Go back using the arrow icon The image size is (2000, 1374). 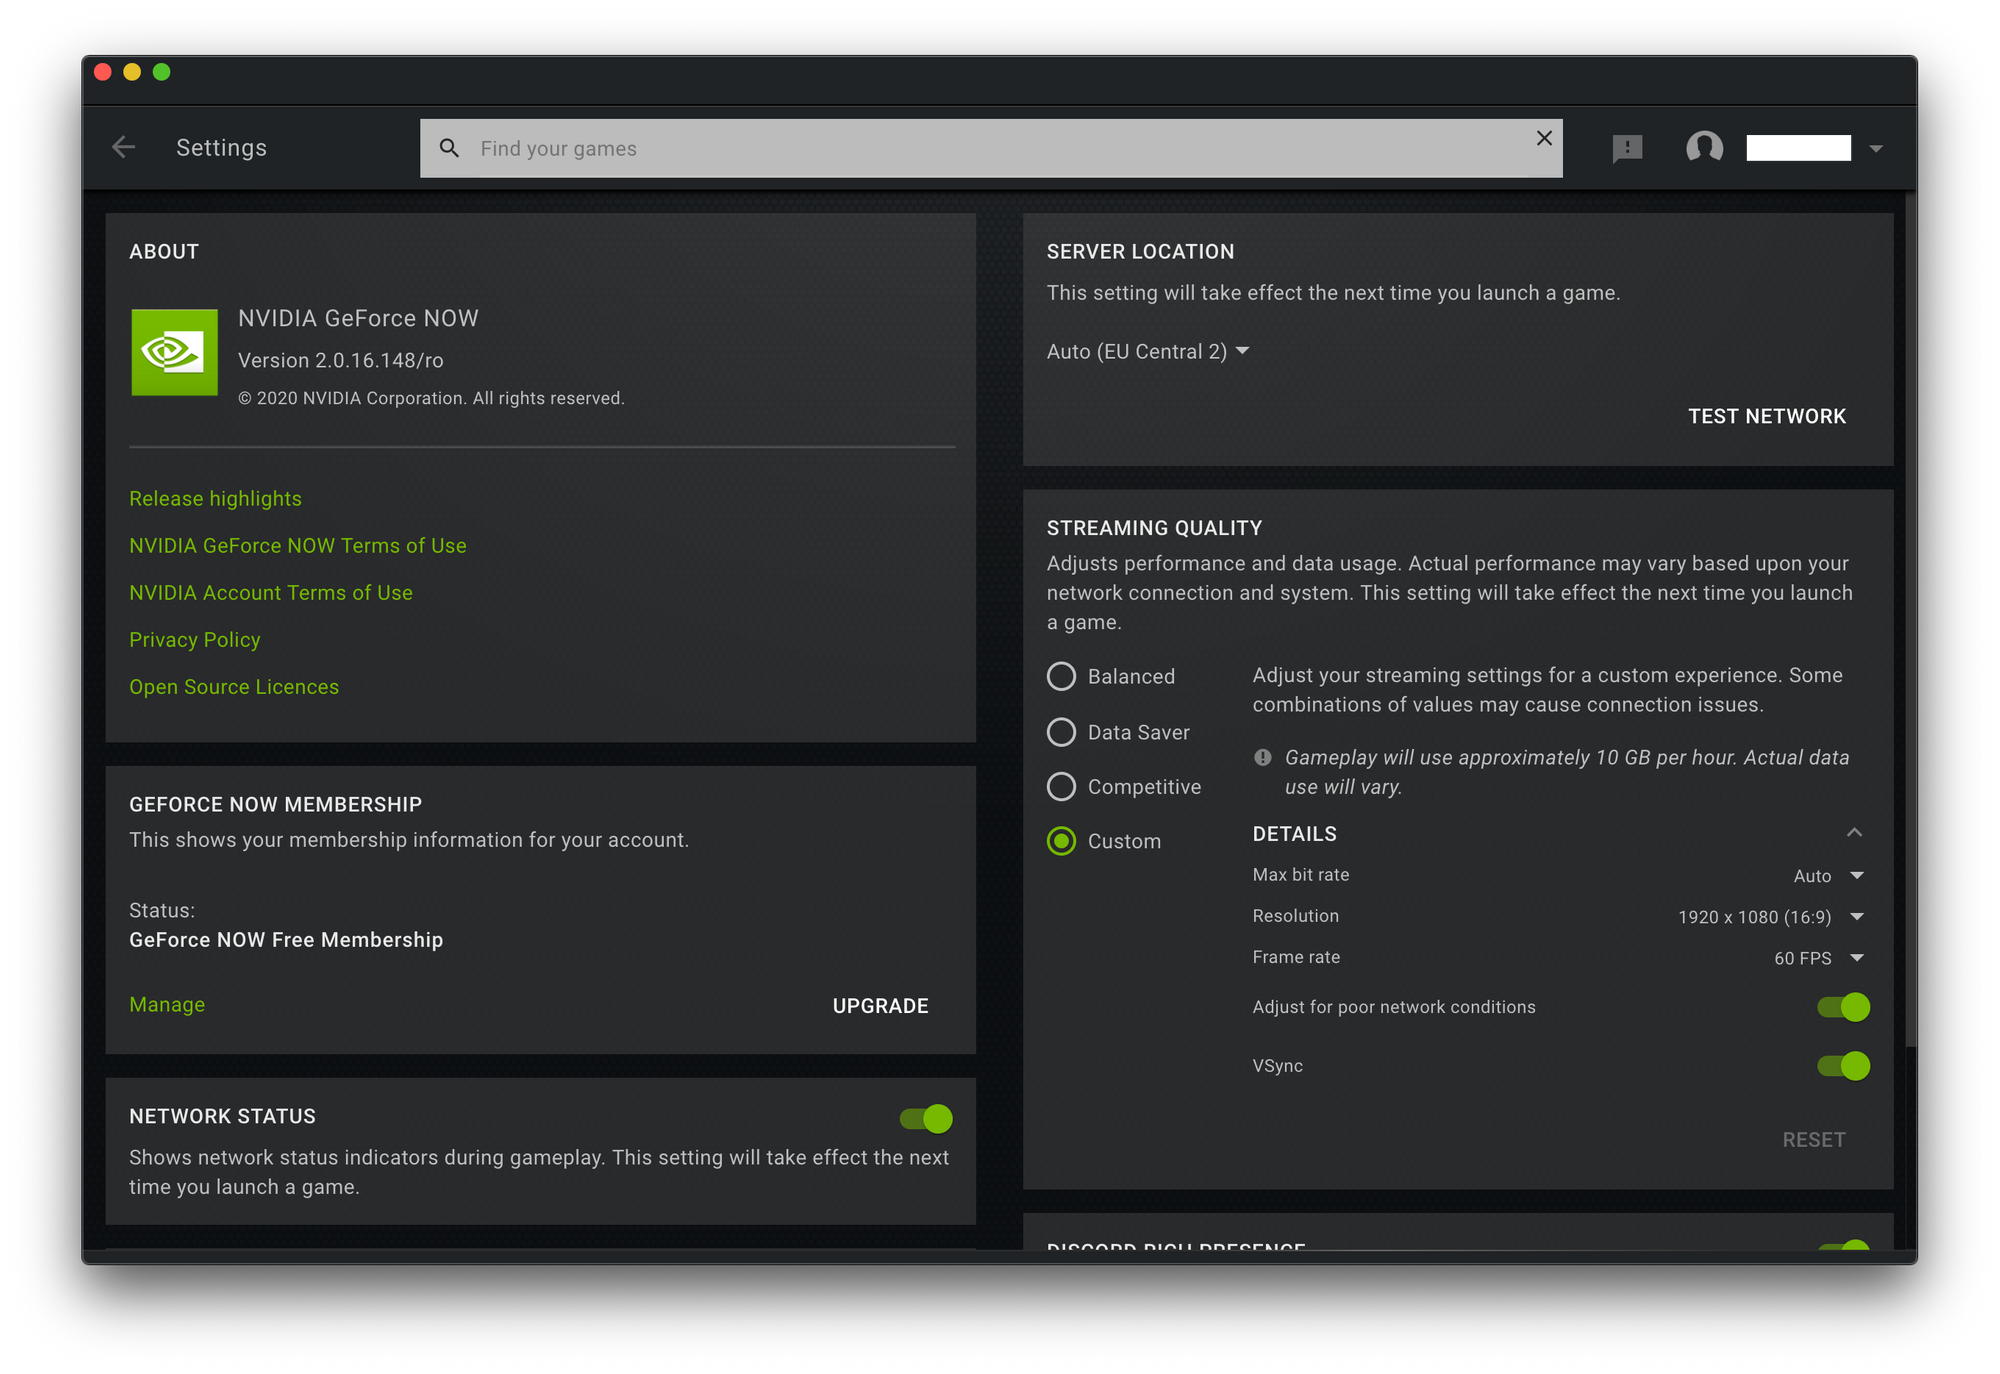(x=124, y=148)
